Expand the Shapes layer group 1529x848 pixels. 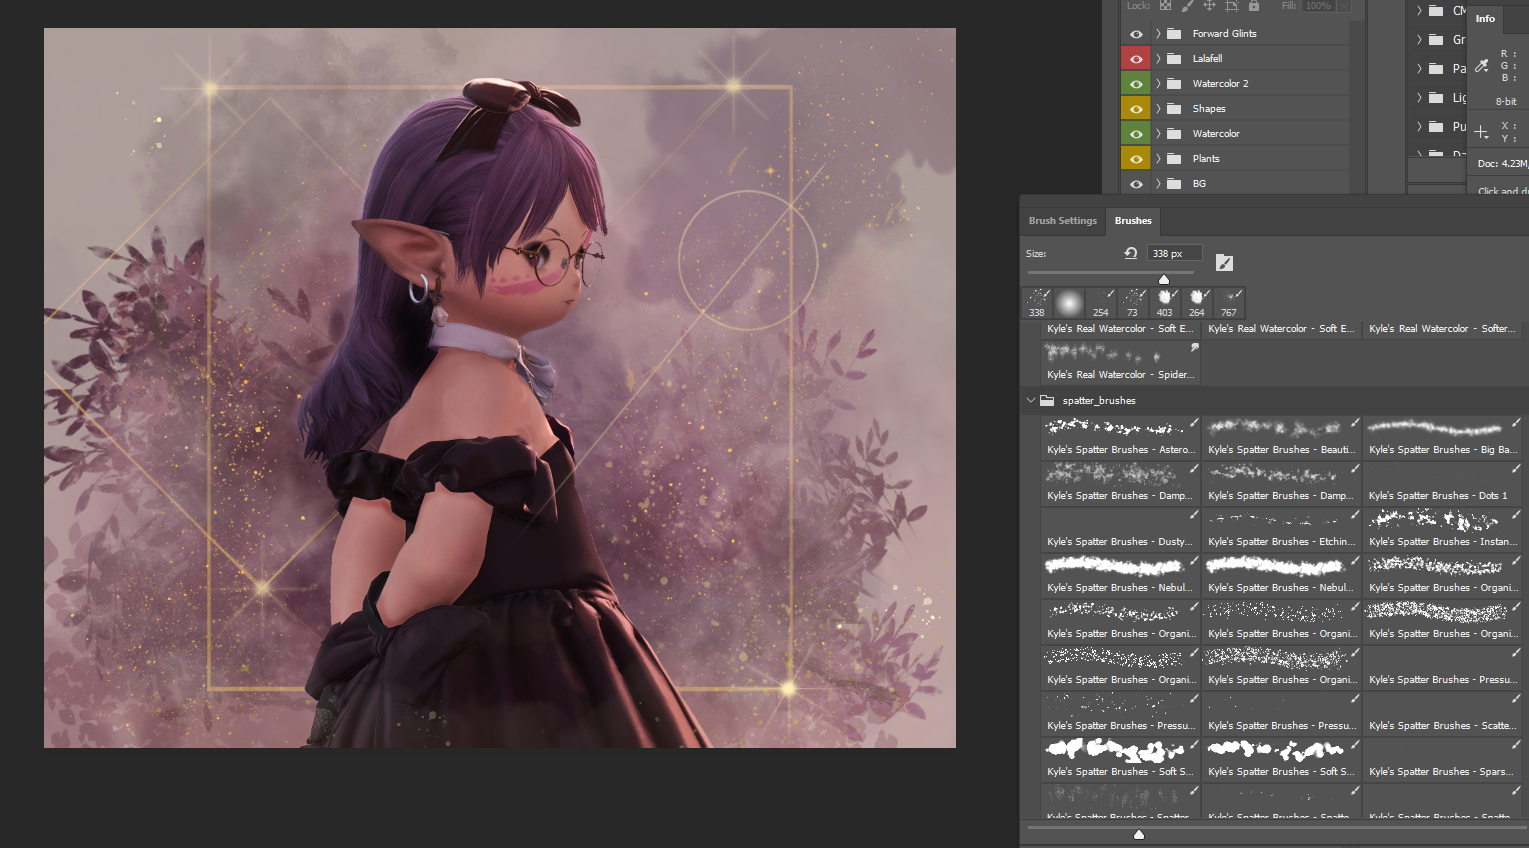click(1158, 109)
